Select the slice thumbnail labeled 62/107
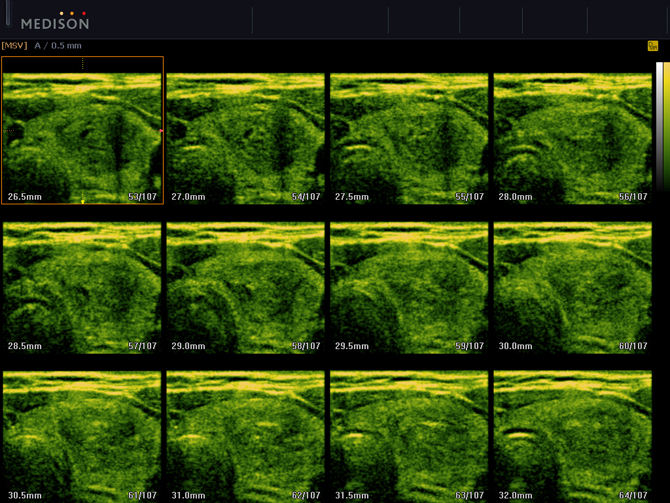The image size is (670, 503). [x=245, y=437]
